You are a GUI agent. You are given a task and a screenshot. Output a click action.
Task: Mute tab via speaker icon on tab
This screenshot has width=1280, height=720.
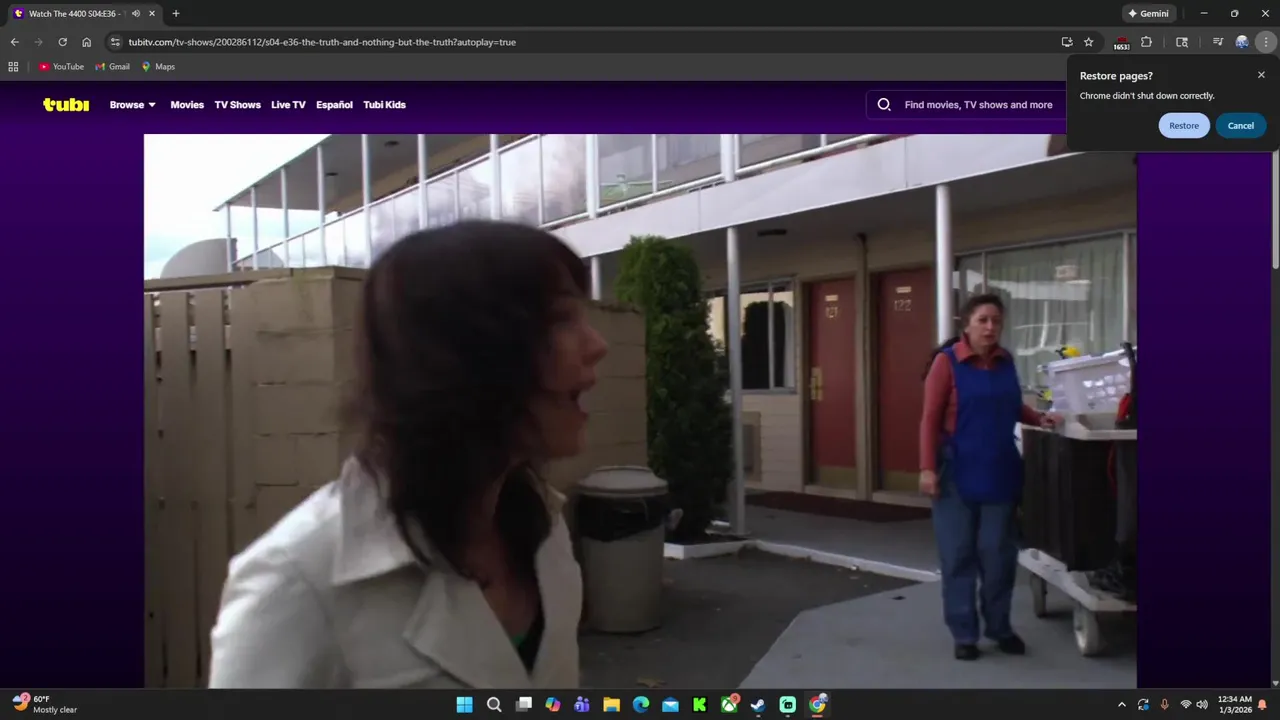point(135,14)
